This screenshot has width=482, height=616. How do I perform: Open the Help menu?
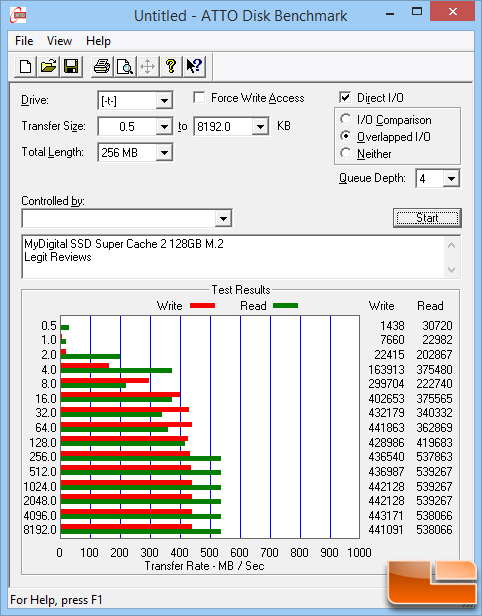(98, 41)
